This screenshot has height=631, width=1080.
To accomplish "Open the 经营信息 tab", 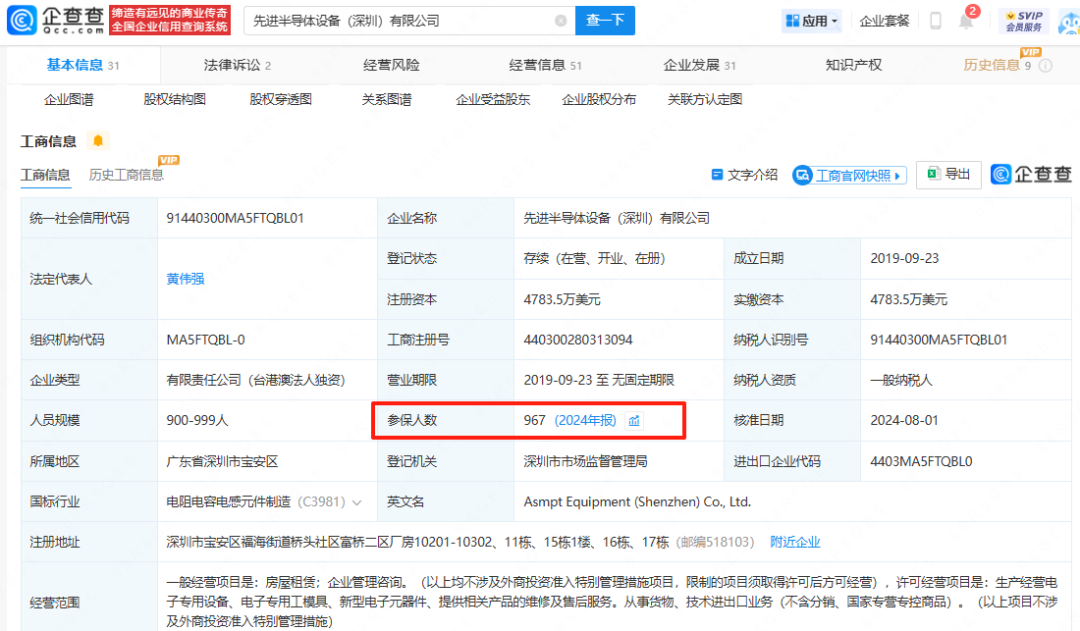I will coord(545,65).
